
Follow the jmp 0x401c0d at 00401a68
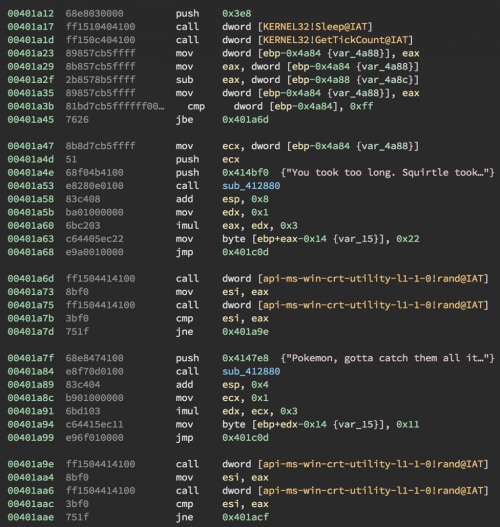pos(245,252)
